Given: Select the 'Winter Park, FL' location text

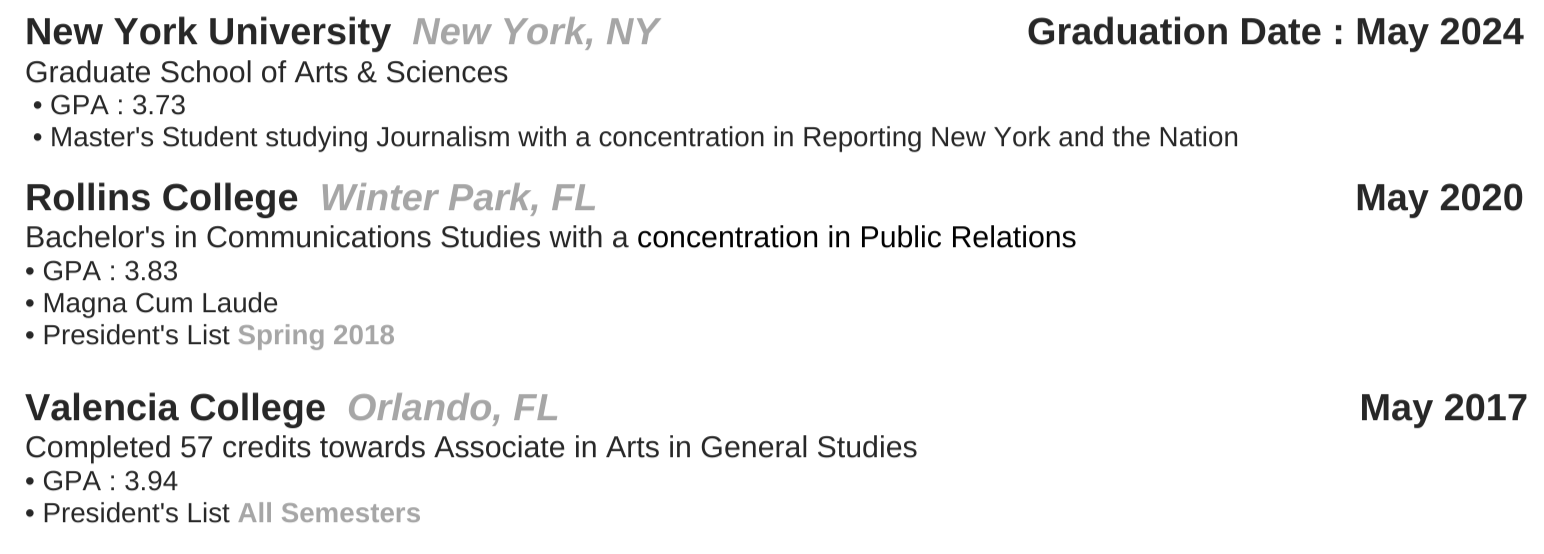Looking at the screenshot, I should pyautogui.click(x=457, y=197).
